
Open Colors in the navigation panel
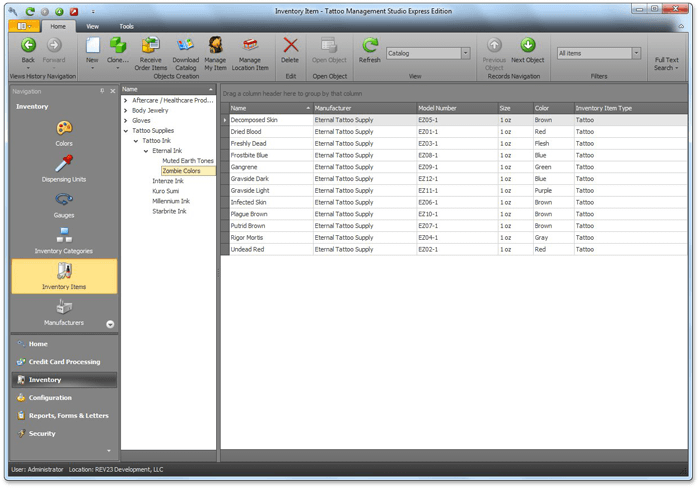pyautogui.click(x=64, y=129)
